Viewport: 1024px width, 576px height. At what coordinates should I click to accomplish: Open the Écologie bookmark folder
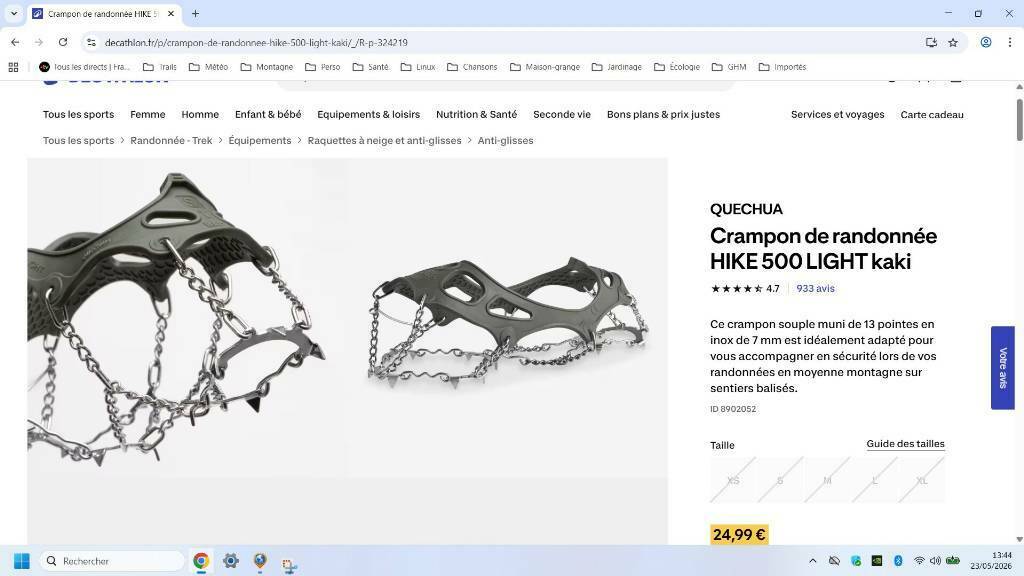click(x=677, y=67)
